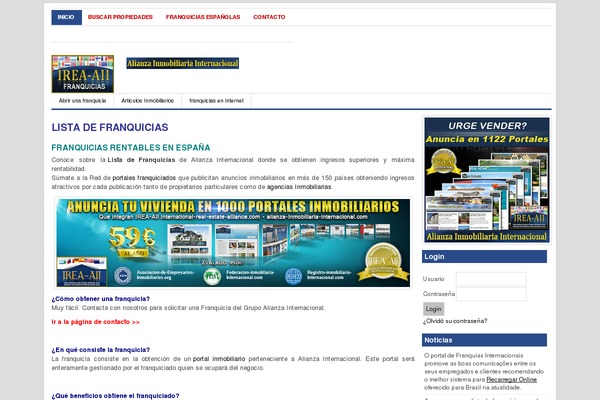Switch to Artículos Inmobiliarios tab
Screen dimensions: 600x400
coord(147,101)
